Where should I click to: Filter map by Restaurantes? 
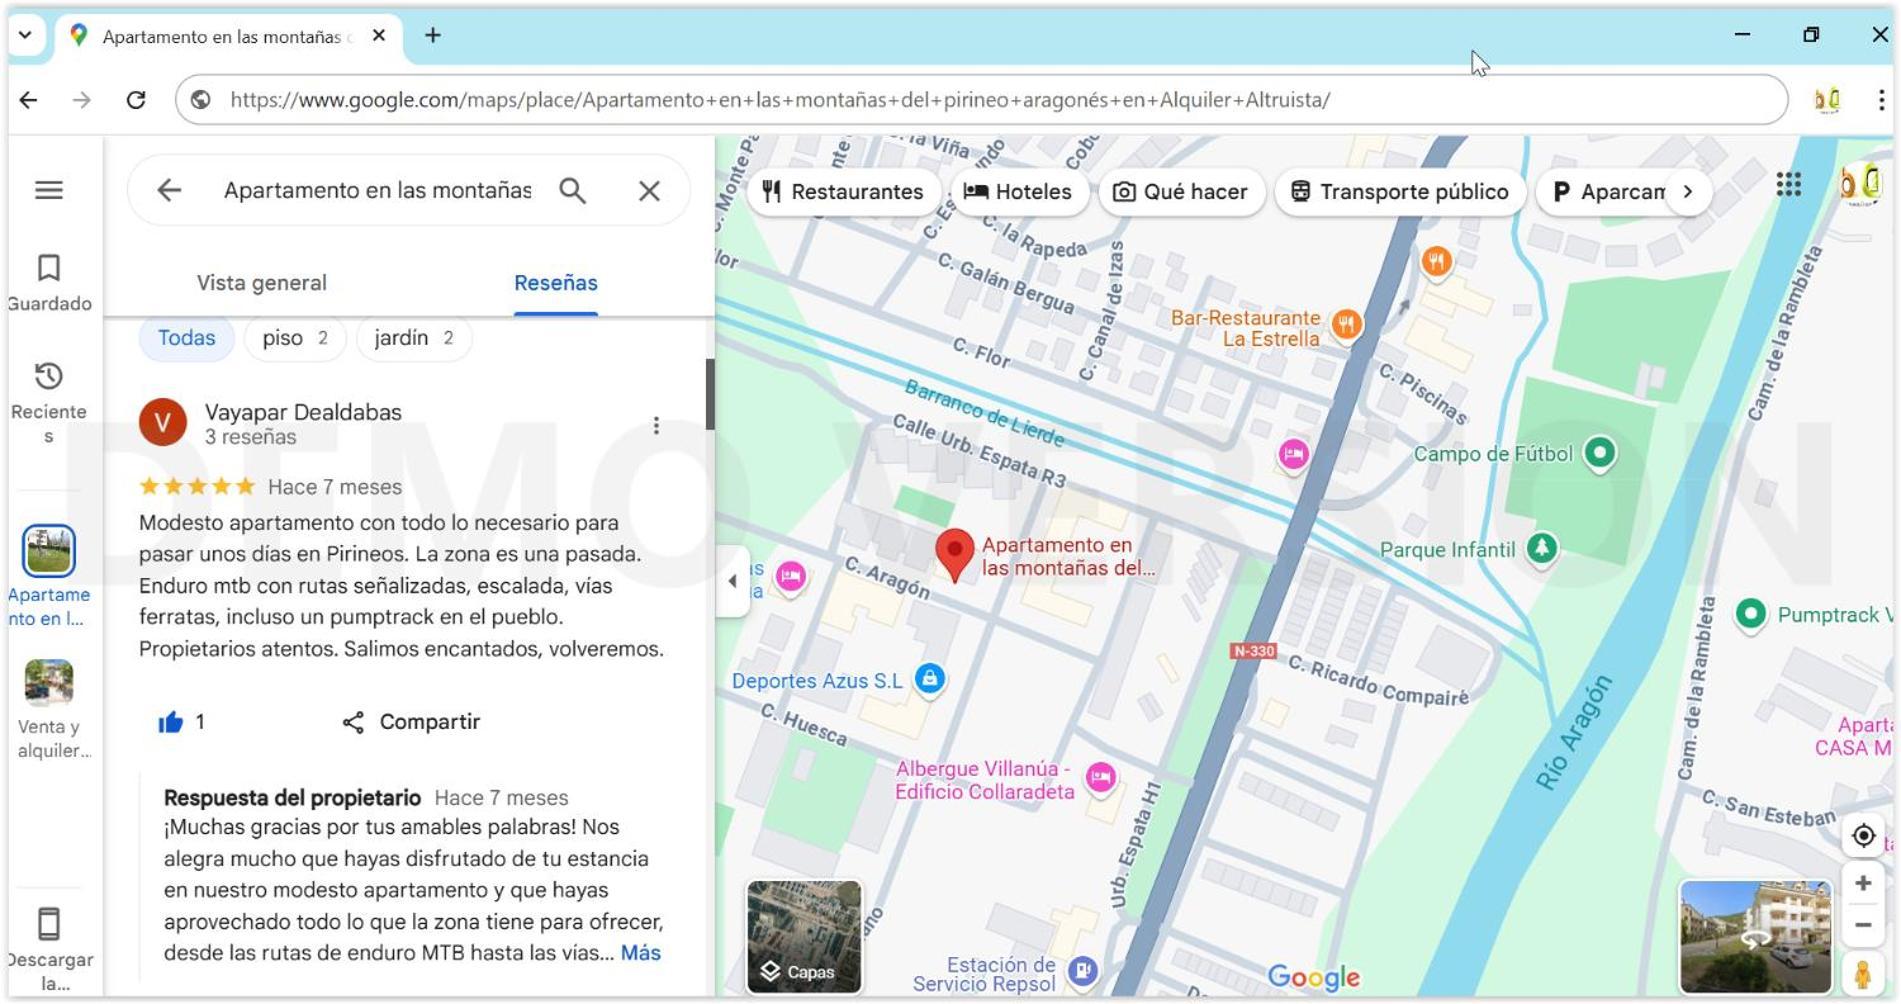click(843, 192)
